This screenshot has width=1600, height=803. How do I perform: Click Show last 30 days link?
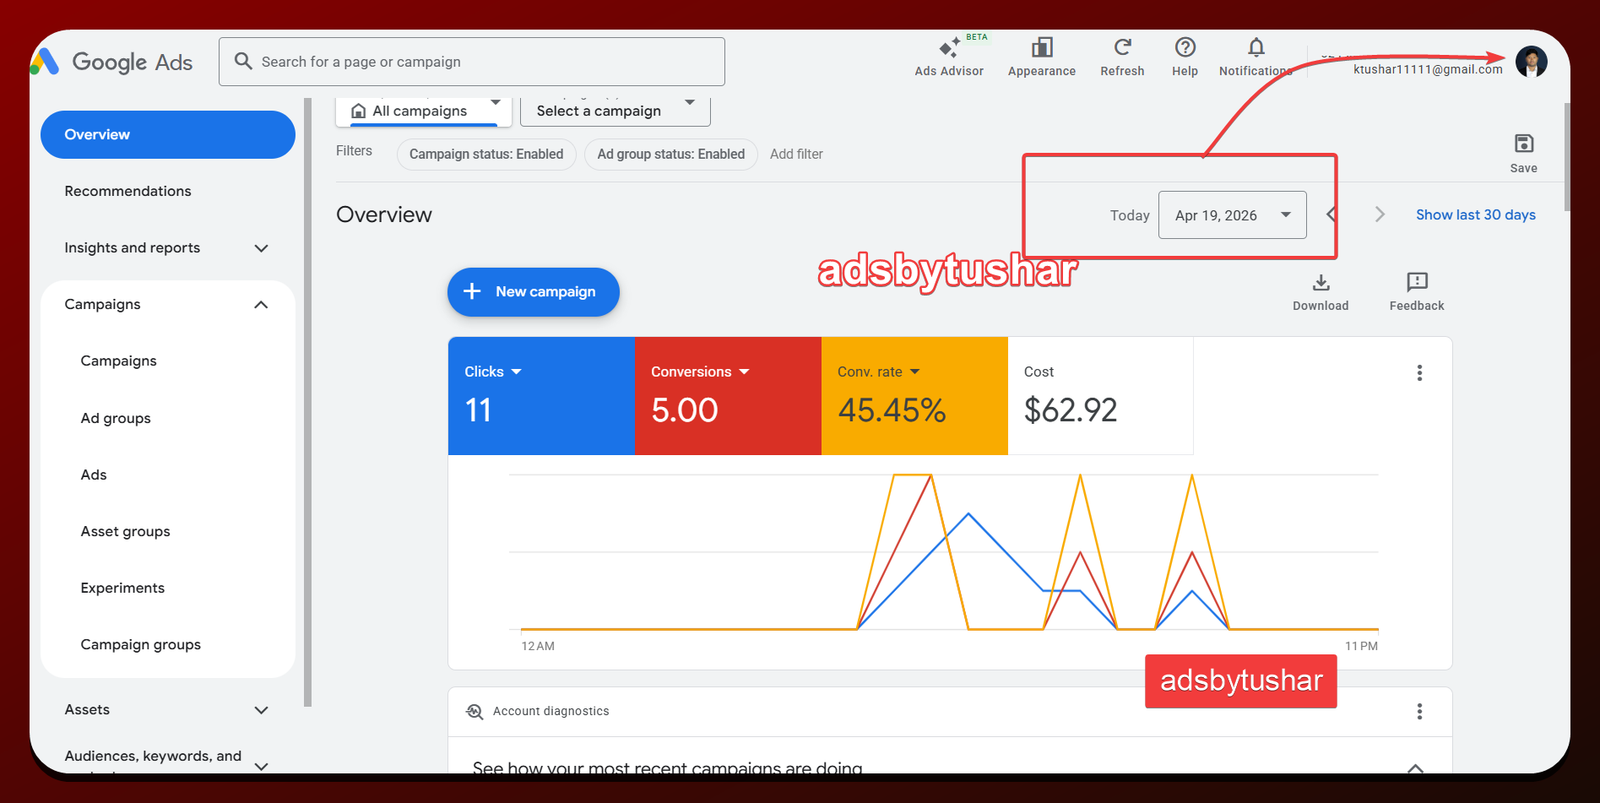(x=1475, y=215)
